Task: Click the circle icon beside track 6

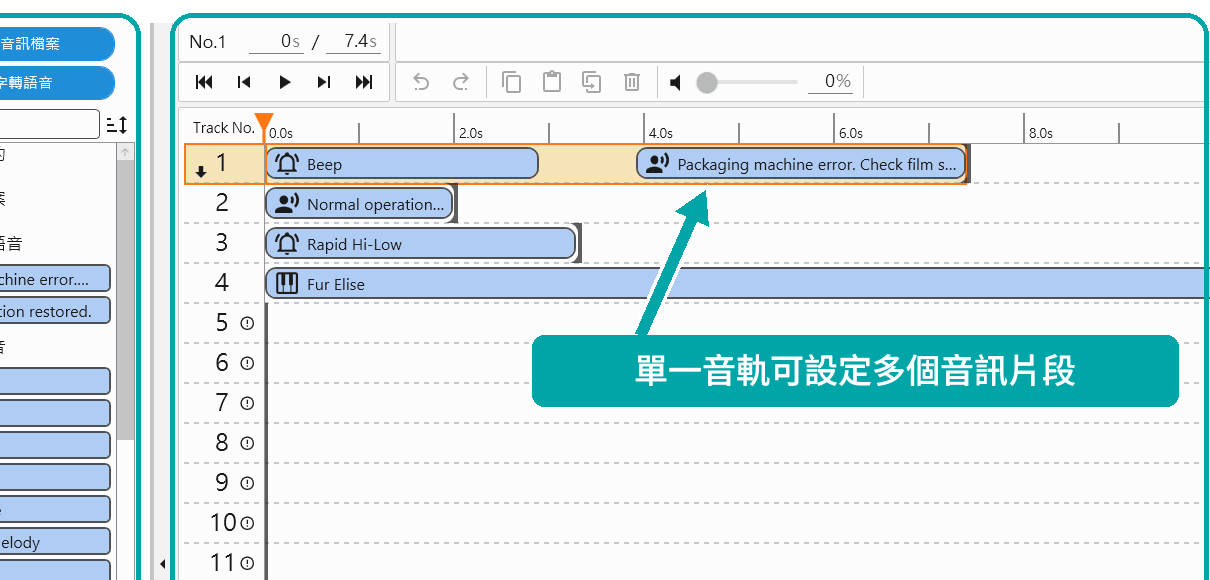Action: (x=247, y=363)
